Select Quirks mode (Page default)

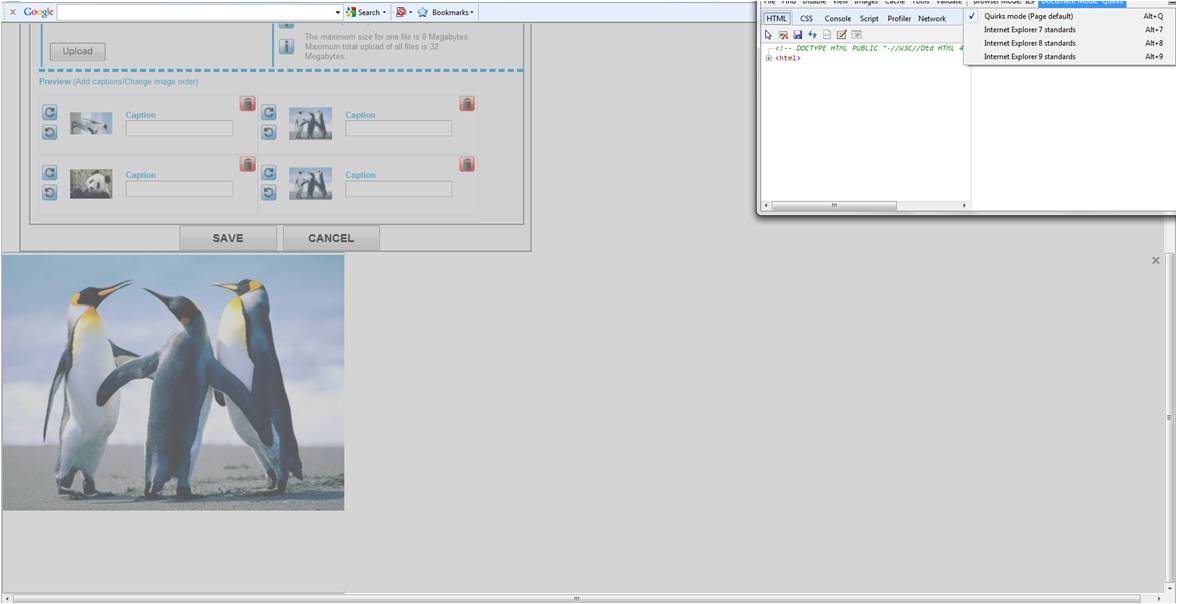pyautogui.click(x=1069, y=16)
